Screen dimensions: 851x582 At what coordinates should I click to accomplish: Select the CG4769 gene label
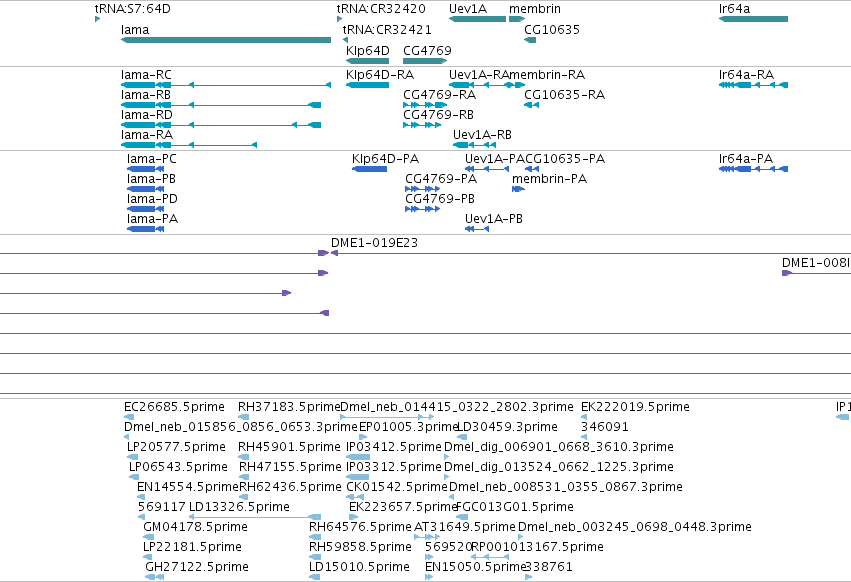427,50
